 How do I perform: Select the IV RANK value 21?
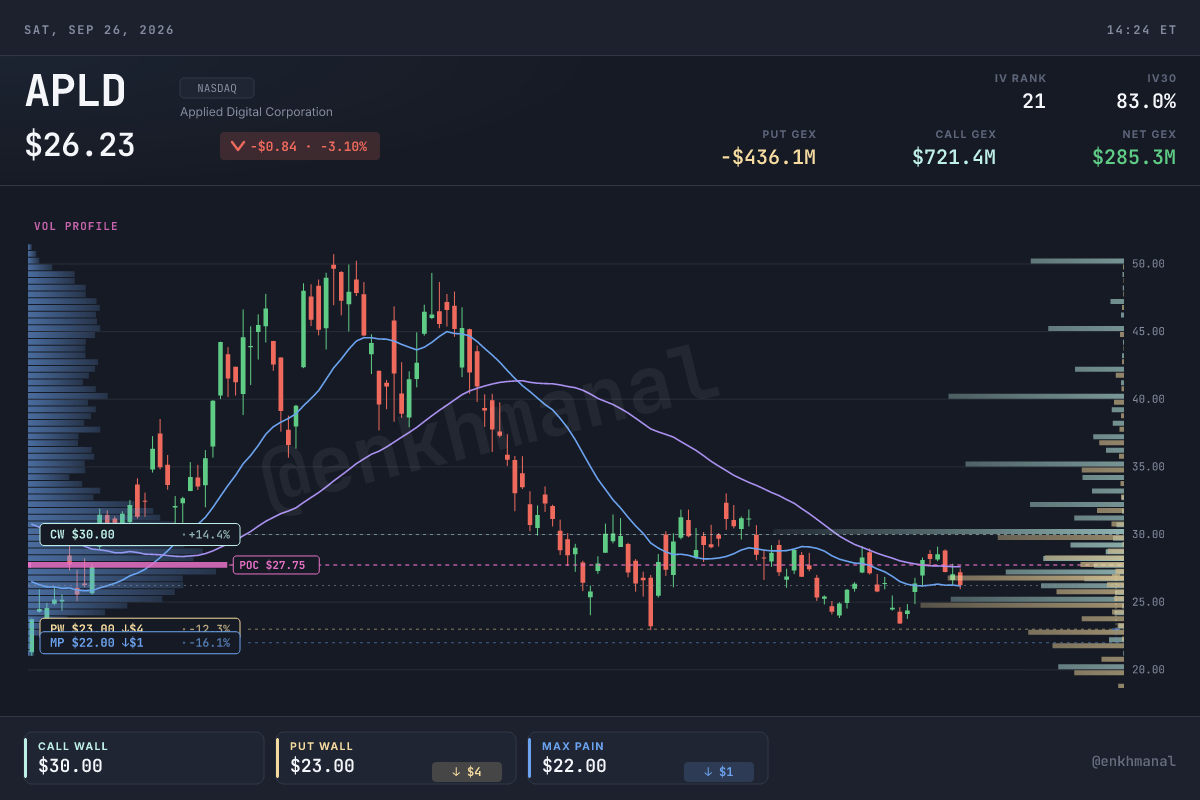[1033, 101]
